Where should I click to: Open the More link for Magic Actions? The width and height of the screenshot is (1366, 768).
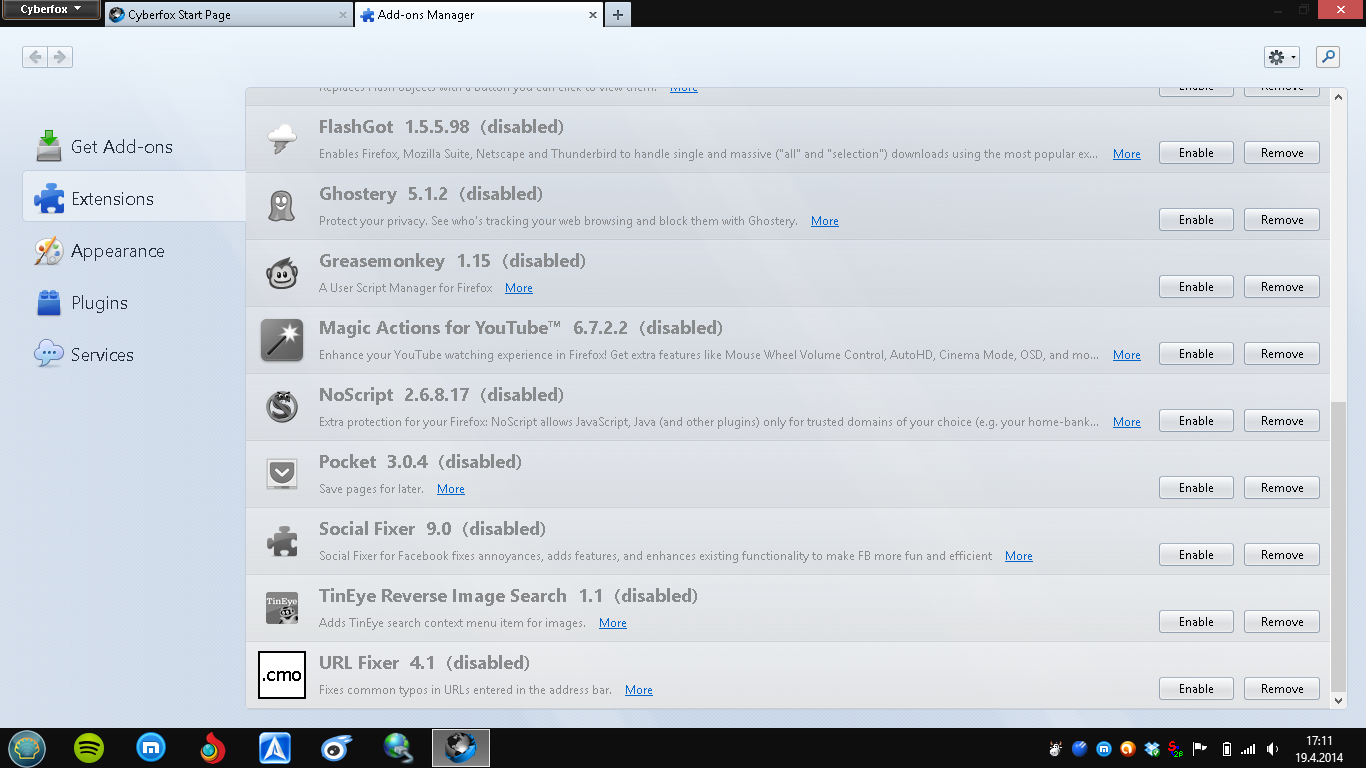[x=1127, y=355]
